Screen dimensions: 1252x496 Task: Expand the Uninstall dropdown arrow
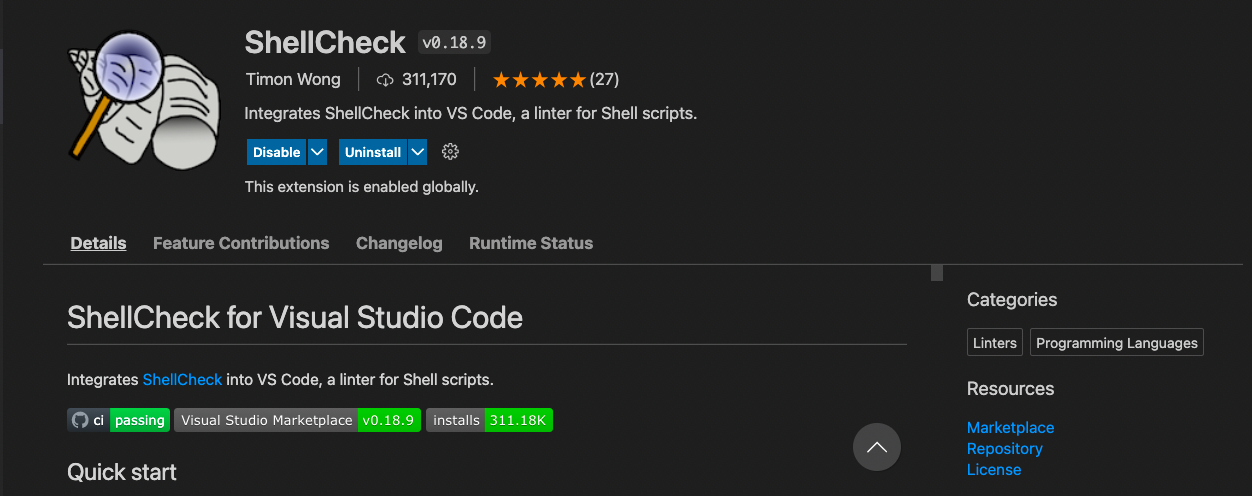tap(418, 152)
